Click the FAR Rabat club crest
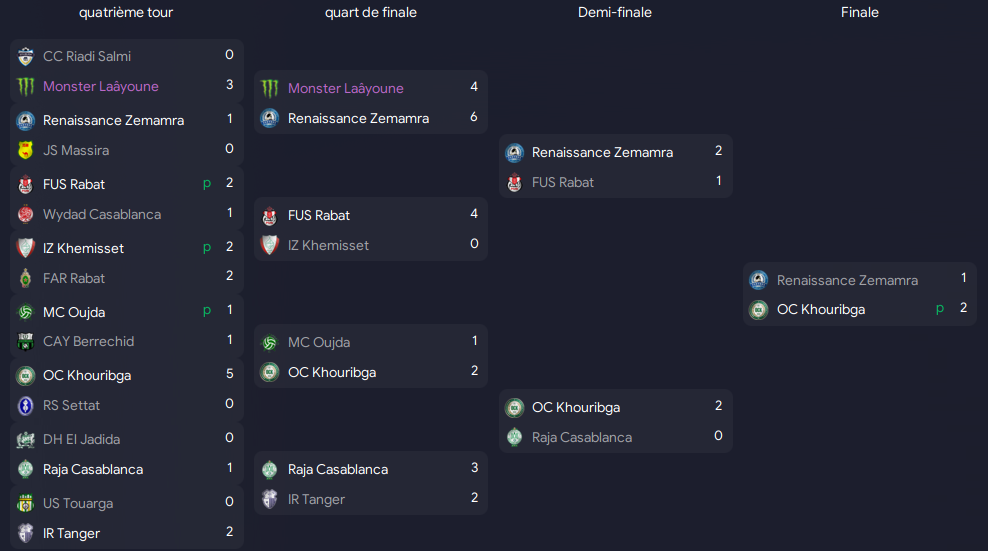Image resolution: width=988 pixels, height=551 pixels. pyautogui.click(x=25, y=278)
